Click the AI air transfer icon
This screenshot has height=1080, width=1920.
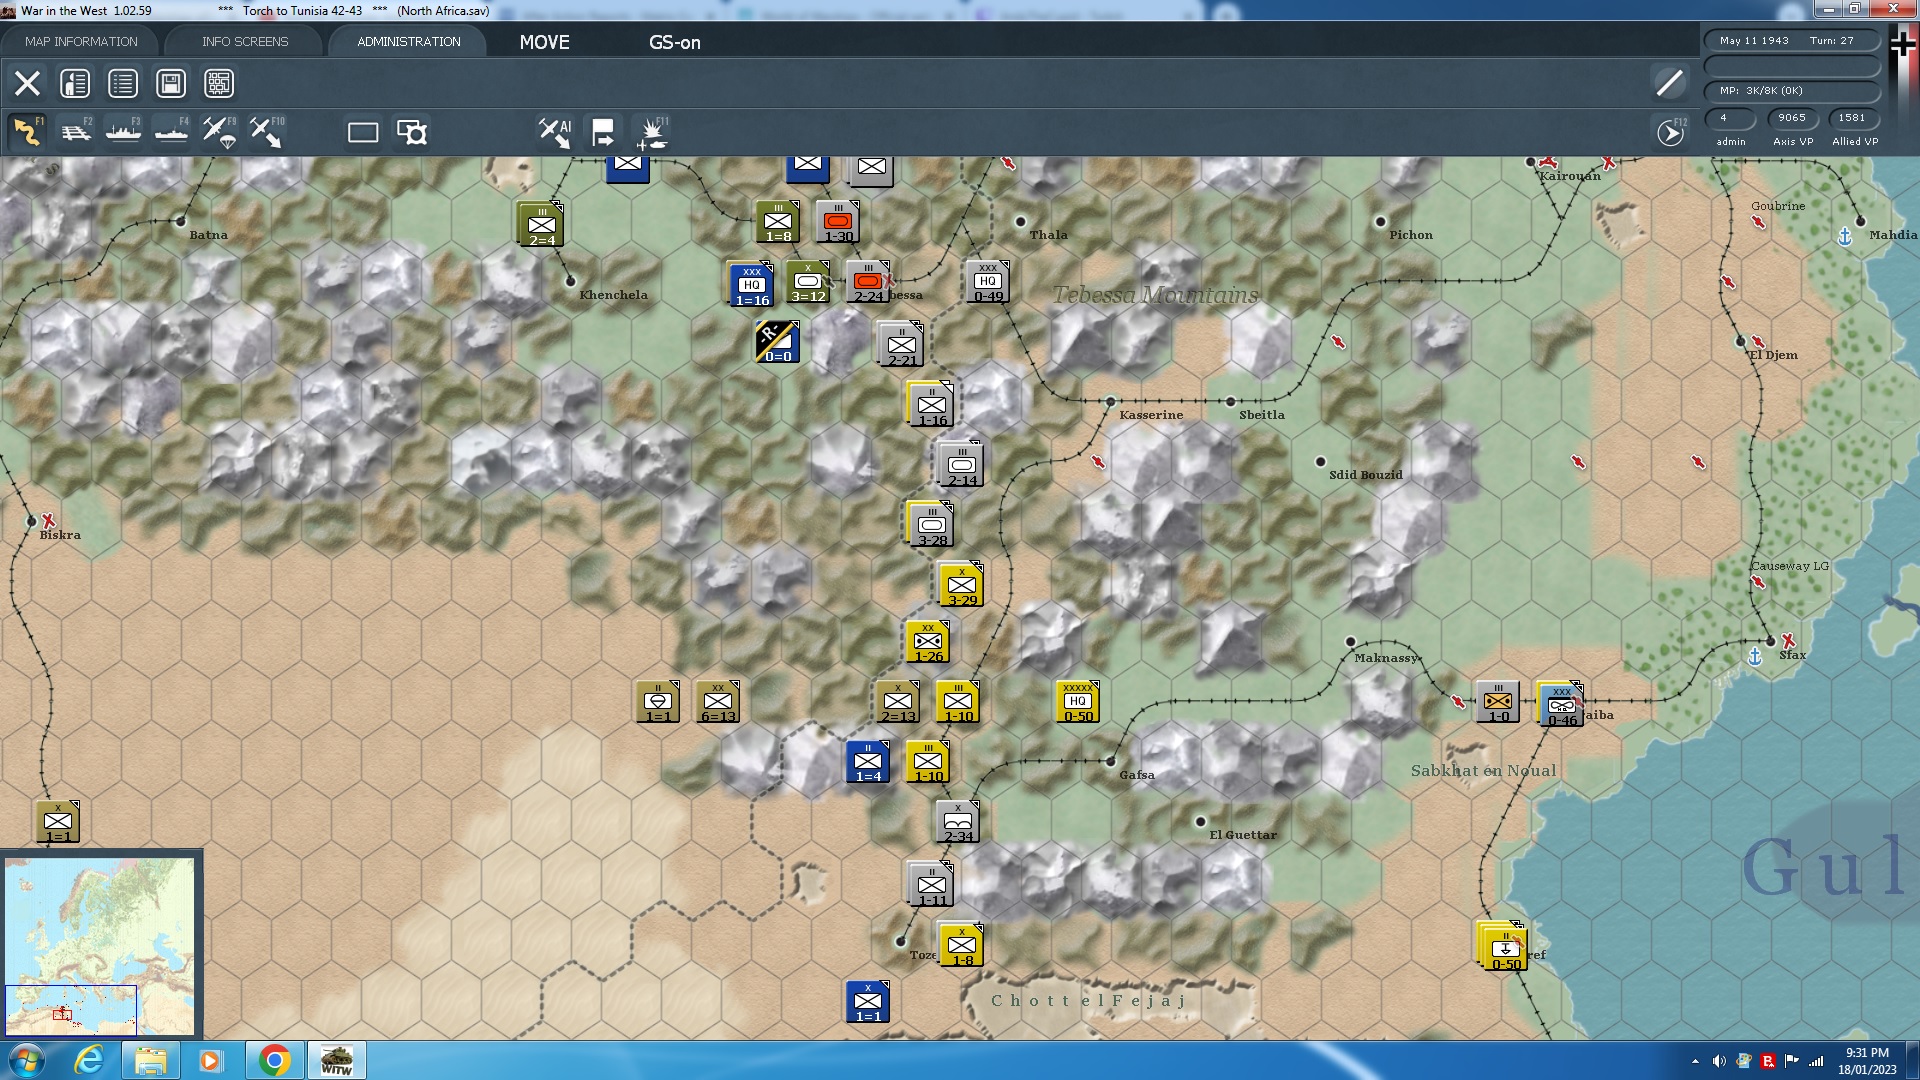(554, 132)
